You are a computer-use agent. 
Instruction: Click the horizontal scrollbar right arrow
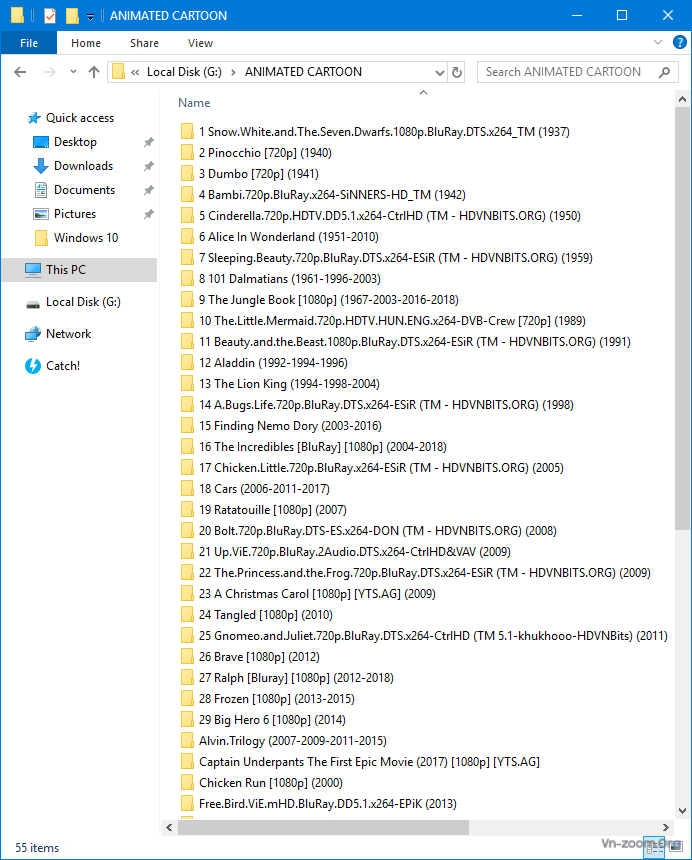[666, 828]
